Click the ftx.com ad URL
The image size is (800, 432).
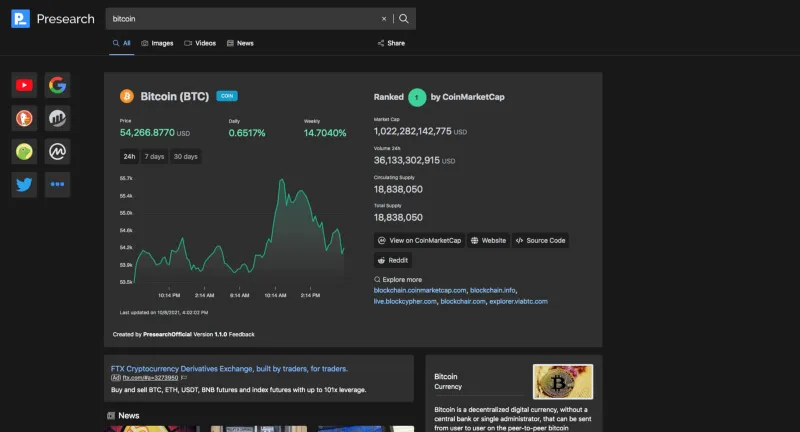(x=150, y=378)
